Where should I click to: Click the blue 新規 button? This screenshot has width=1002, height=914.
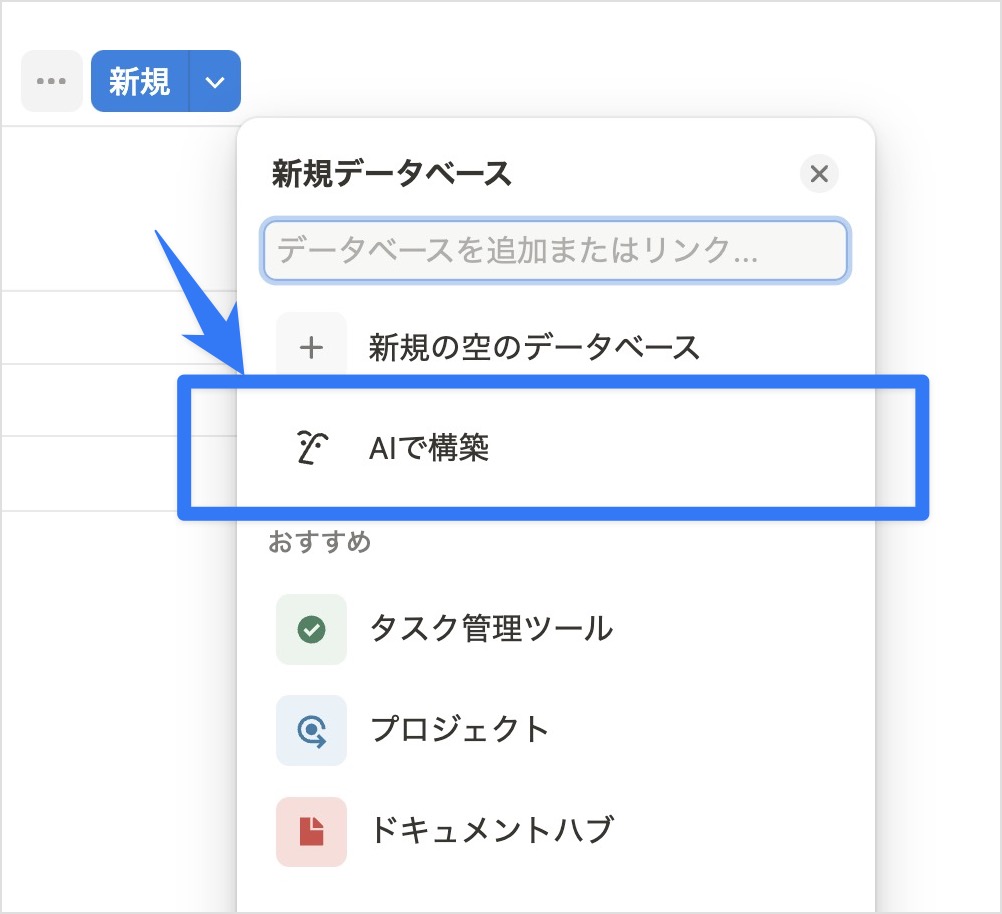coord(140,81)
